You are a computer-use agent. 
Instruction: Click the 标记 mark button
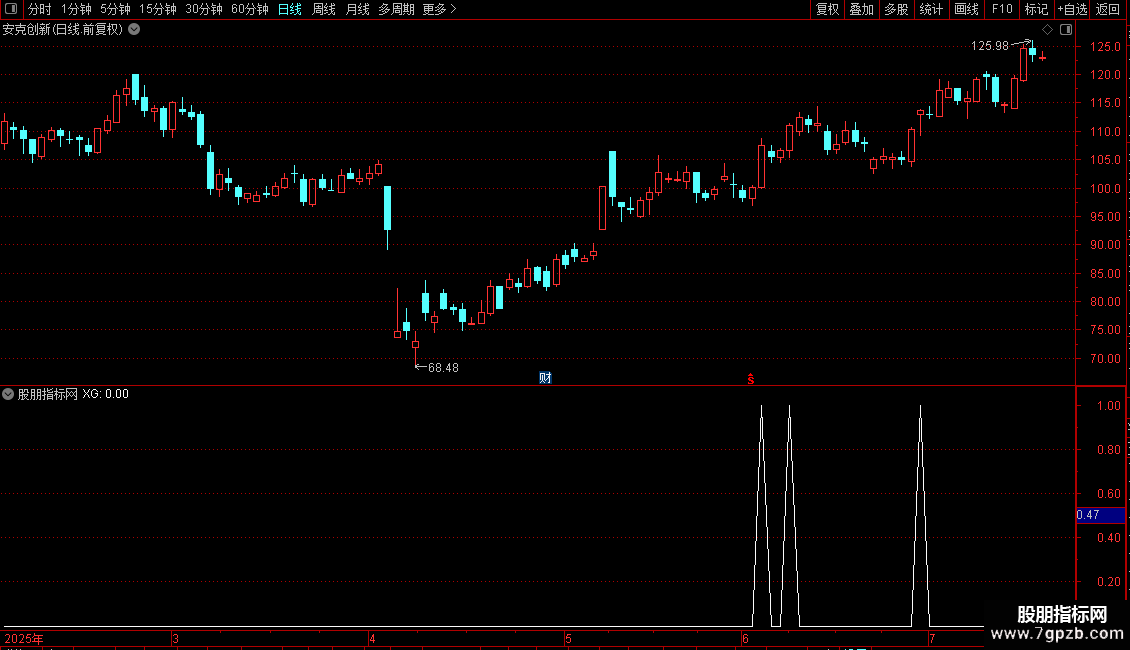(1036, 9)
